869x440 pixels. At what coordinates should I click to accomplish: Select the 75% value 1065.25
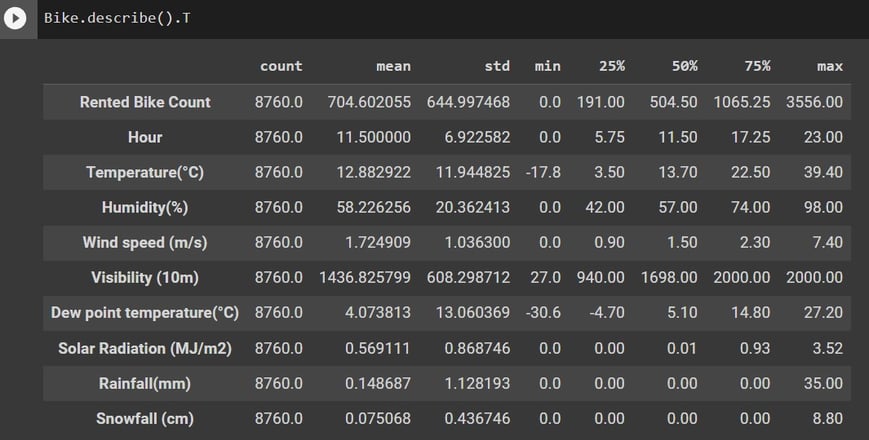pyautogui.click(x=742, y=102)
